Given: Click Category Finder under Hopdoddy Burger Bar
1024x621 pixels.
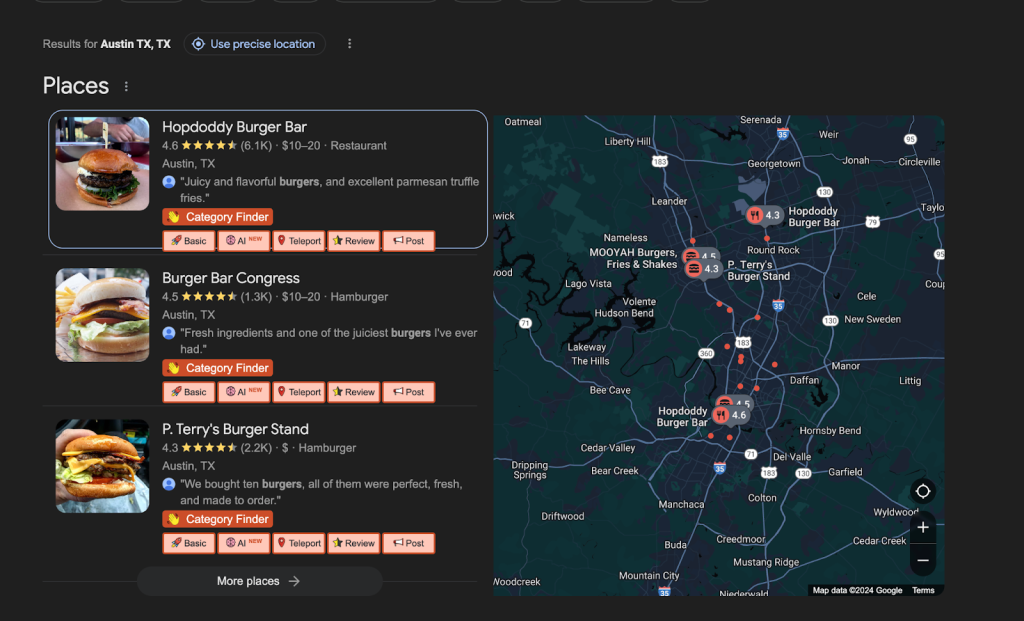Looking at the screenshot, I should [x=217, y=217].
